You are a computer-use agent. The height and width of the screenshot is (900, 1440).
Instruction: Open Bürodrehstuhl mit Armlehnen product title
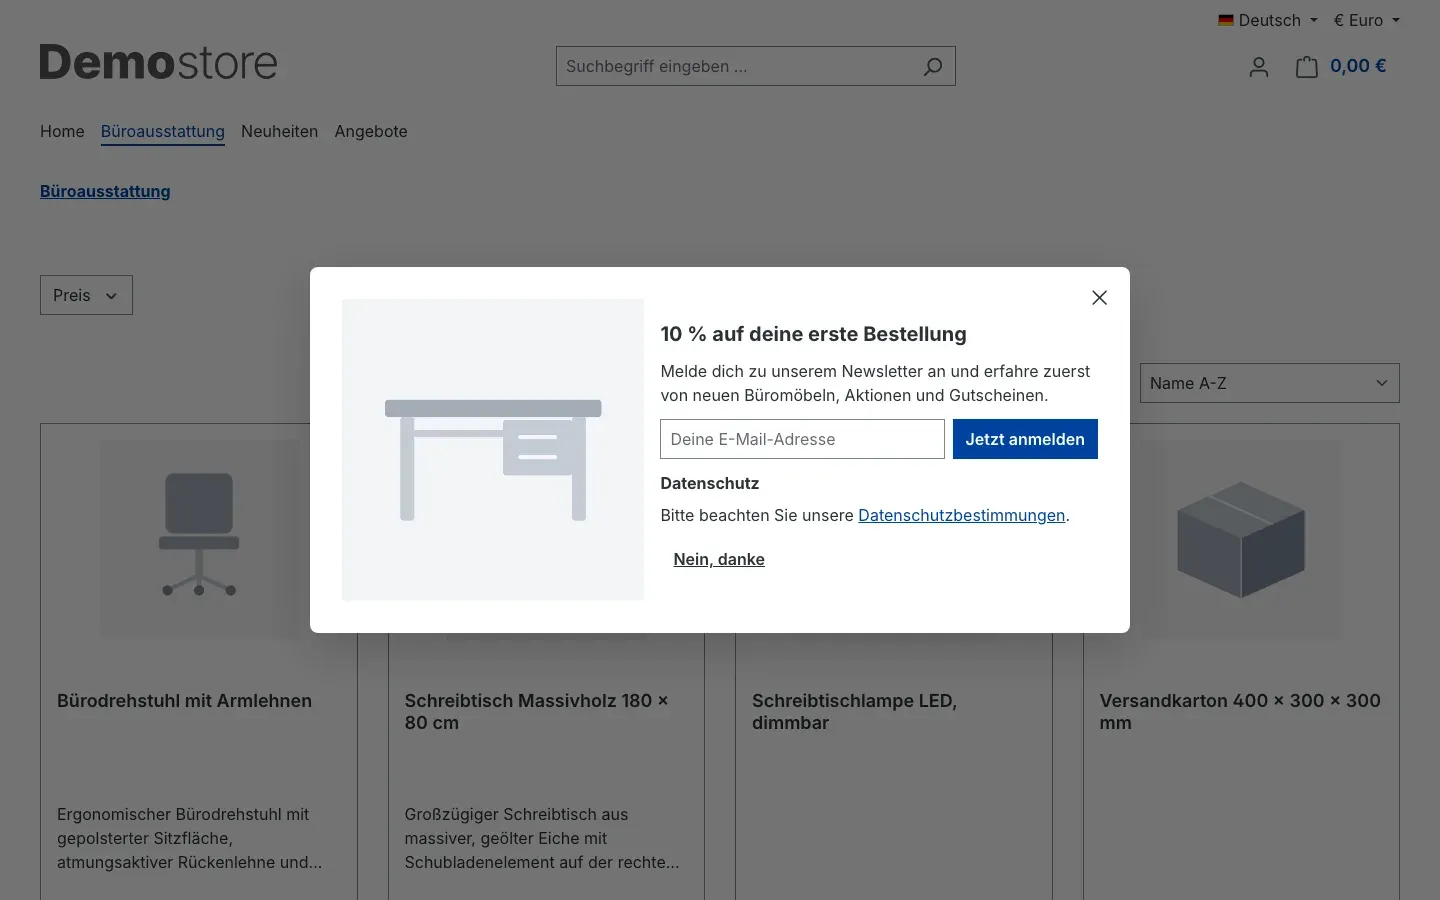(185, 701)
